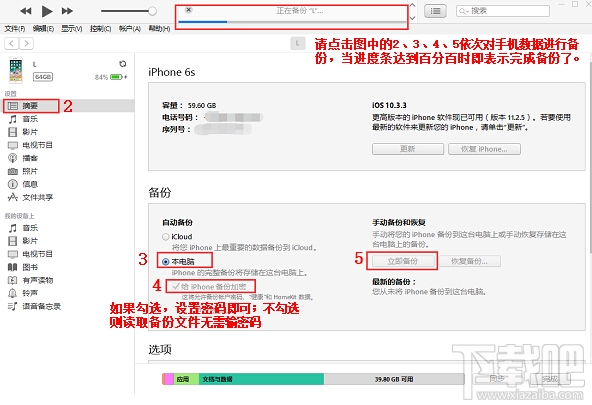Click the play button

click(47, 11)
